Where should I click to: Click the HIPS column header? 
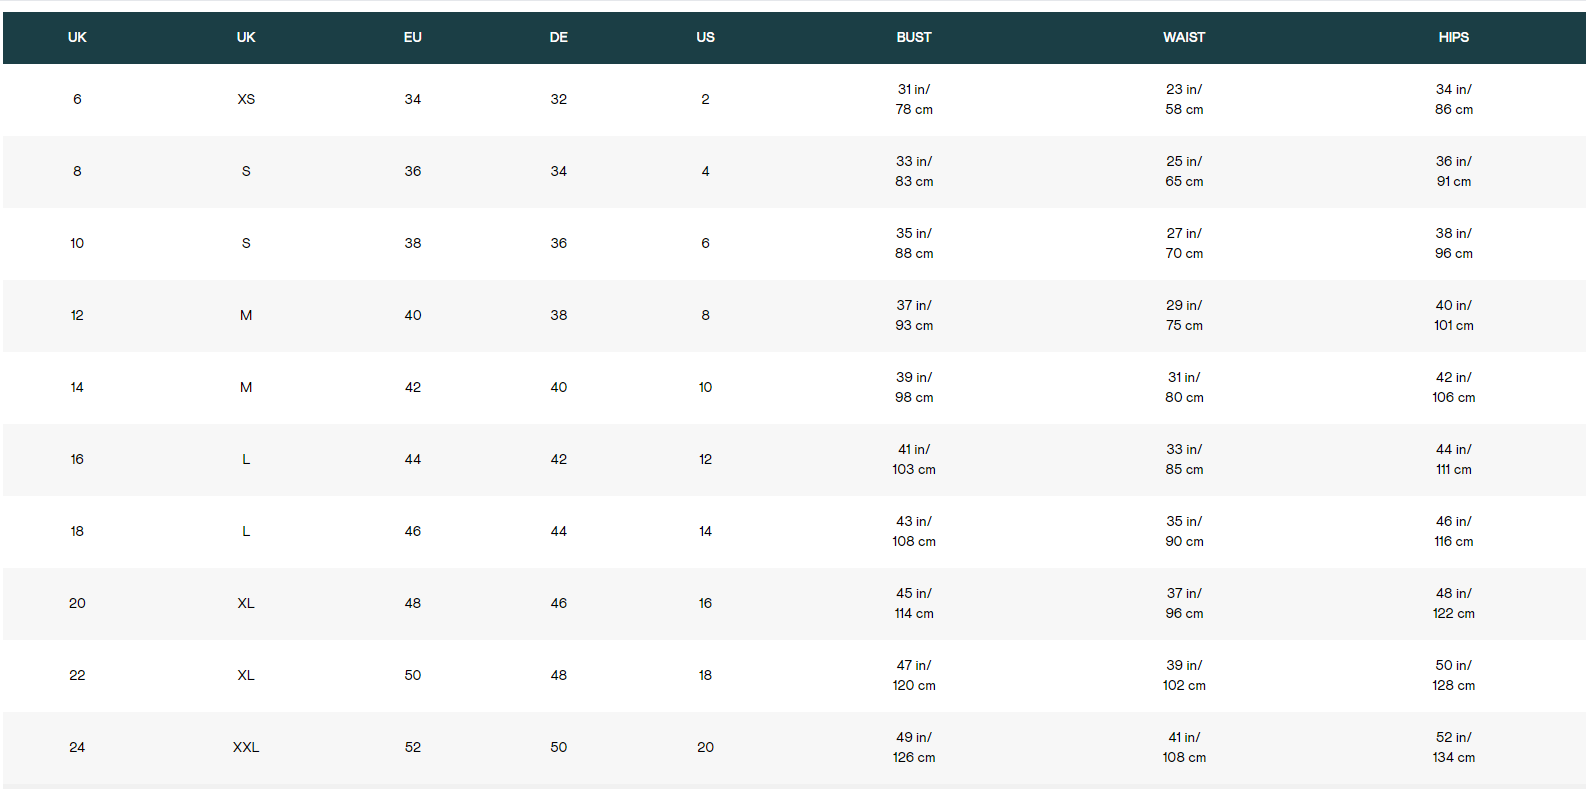1453,37
